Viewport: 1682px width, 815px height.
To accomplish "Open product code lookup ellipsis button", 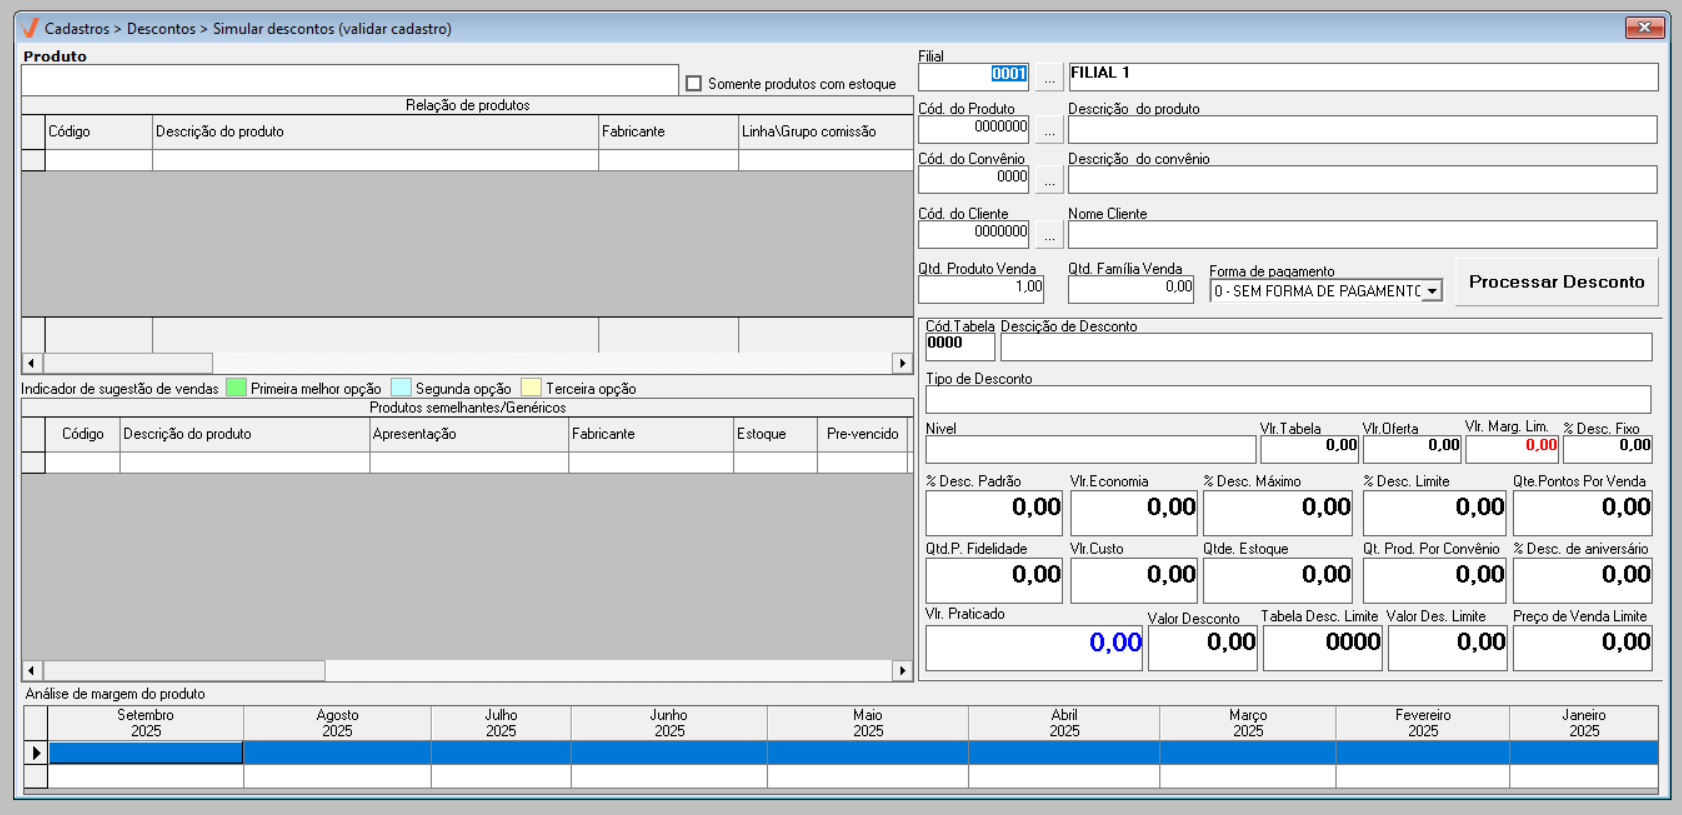I will [1048, 130].
